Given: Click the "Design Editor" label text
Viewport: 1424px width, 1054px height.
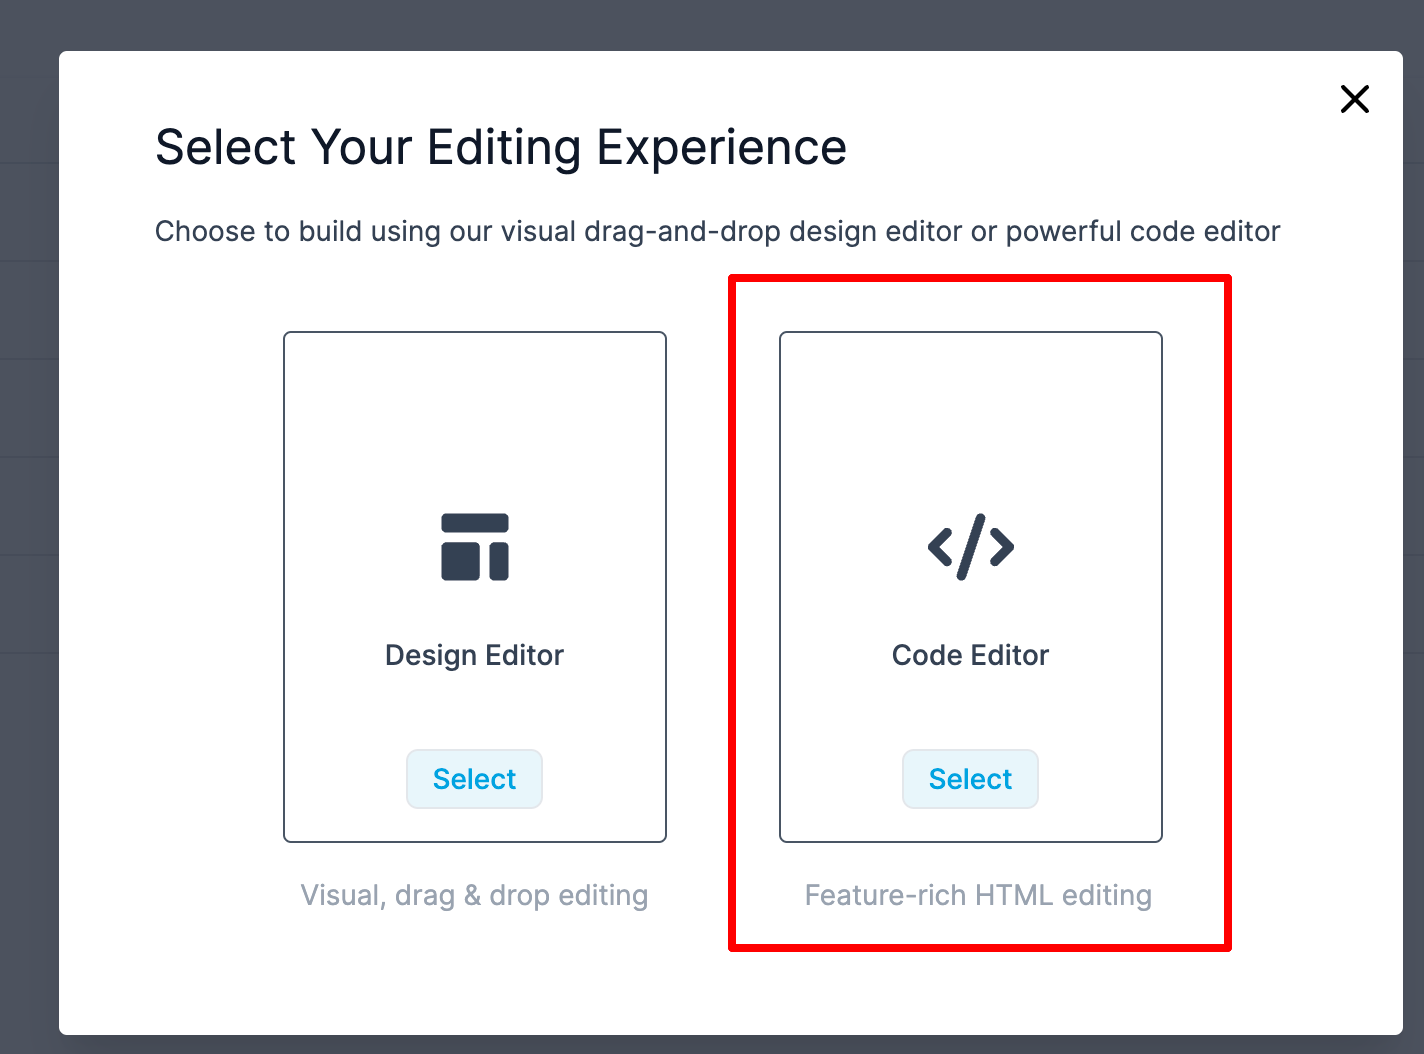Looking at the screenshot, I should [x=474, y=655].
